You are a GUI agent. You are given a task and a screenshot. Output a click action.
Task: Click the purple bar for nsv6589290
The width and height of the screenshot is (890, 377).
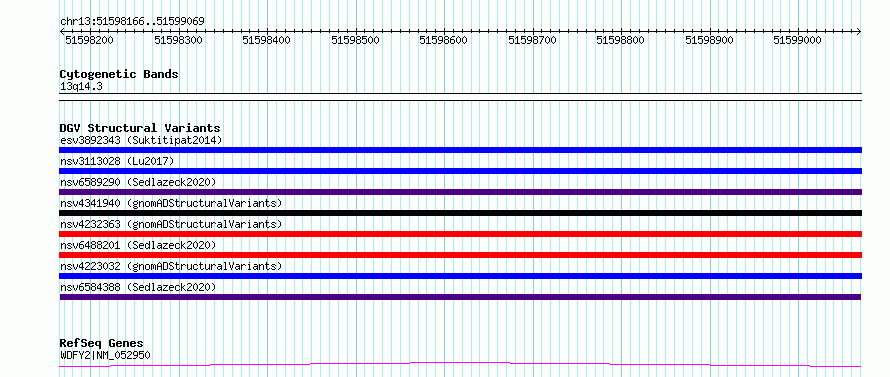pos(460,192)
